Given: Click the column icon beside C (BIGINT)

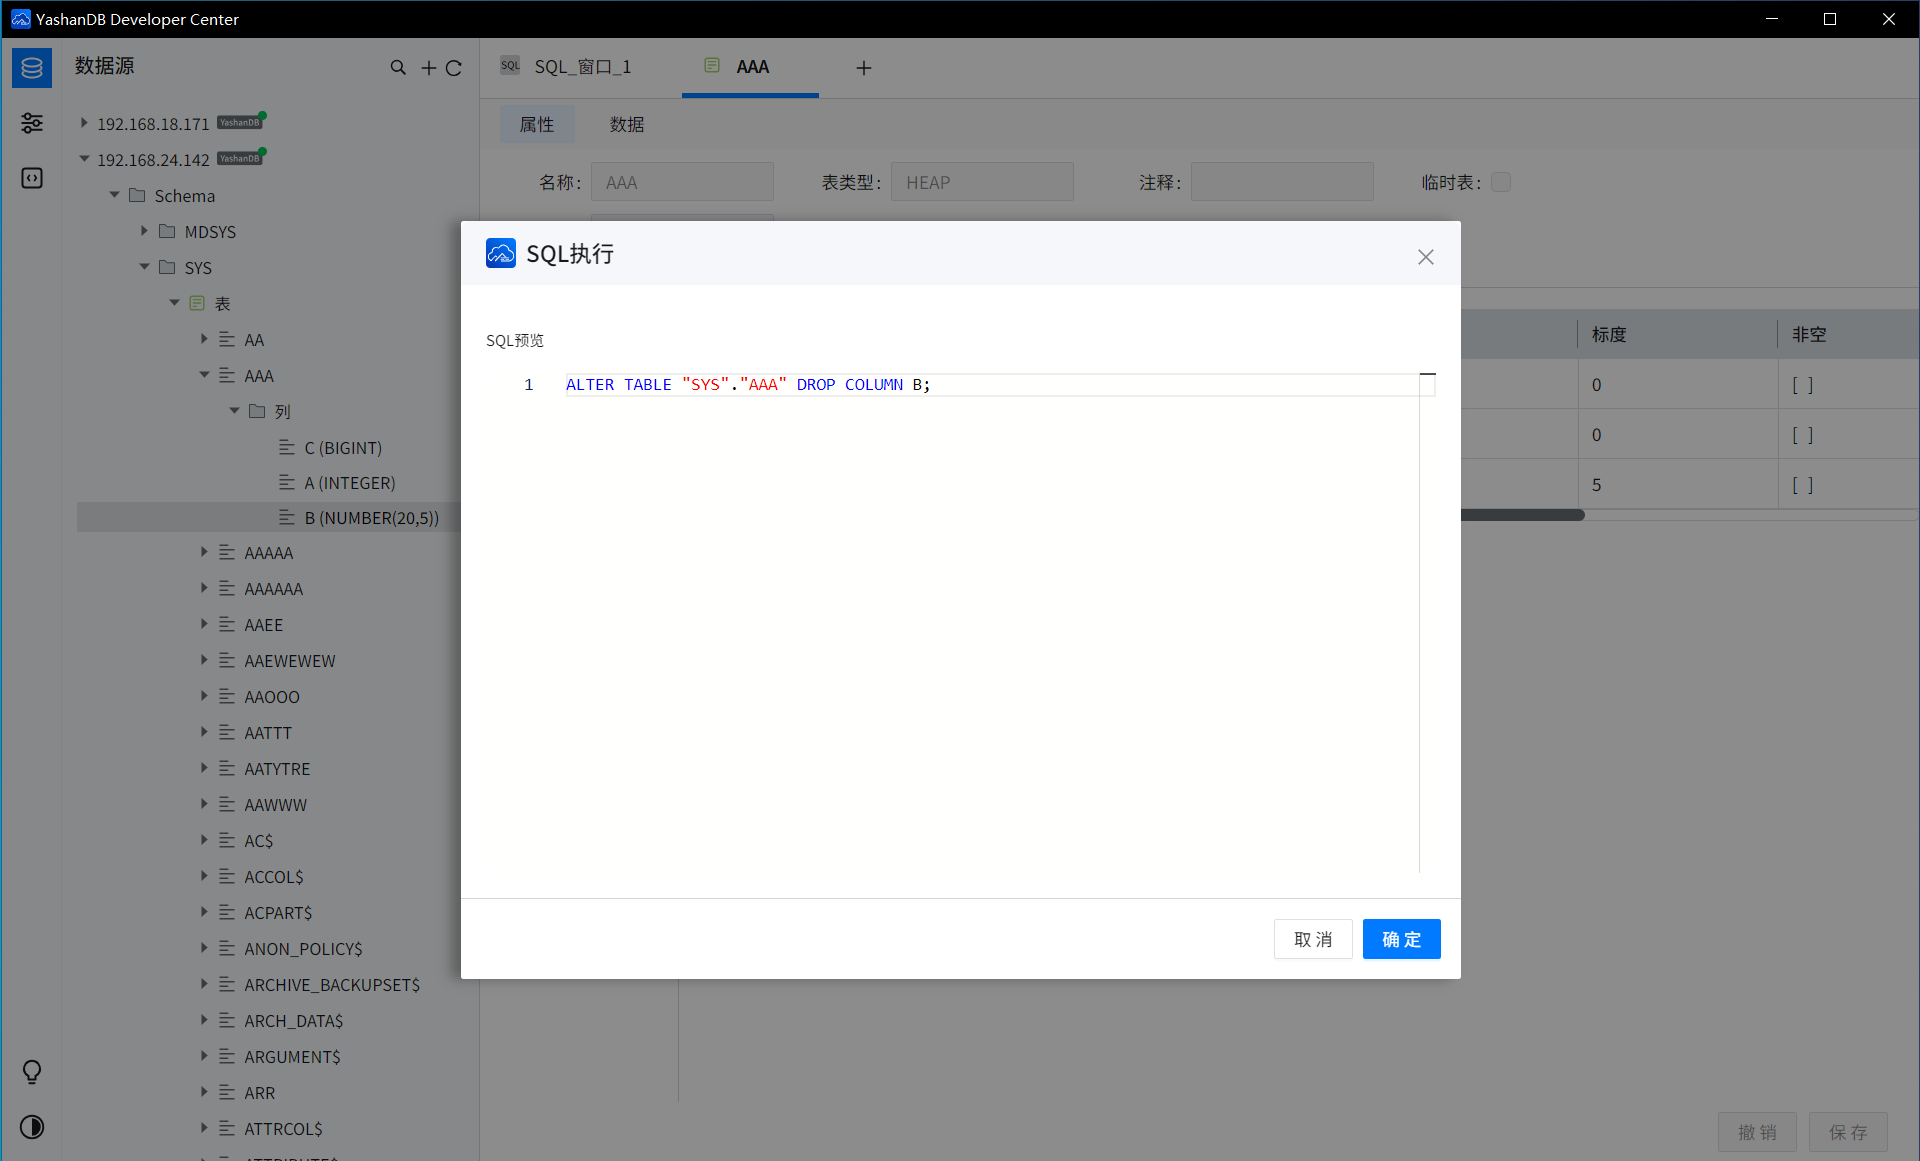Looking at the screenshot, I should pos(287,447).
